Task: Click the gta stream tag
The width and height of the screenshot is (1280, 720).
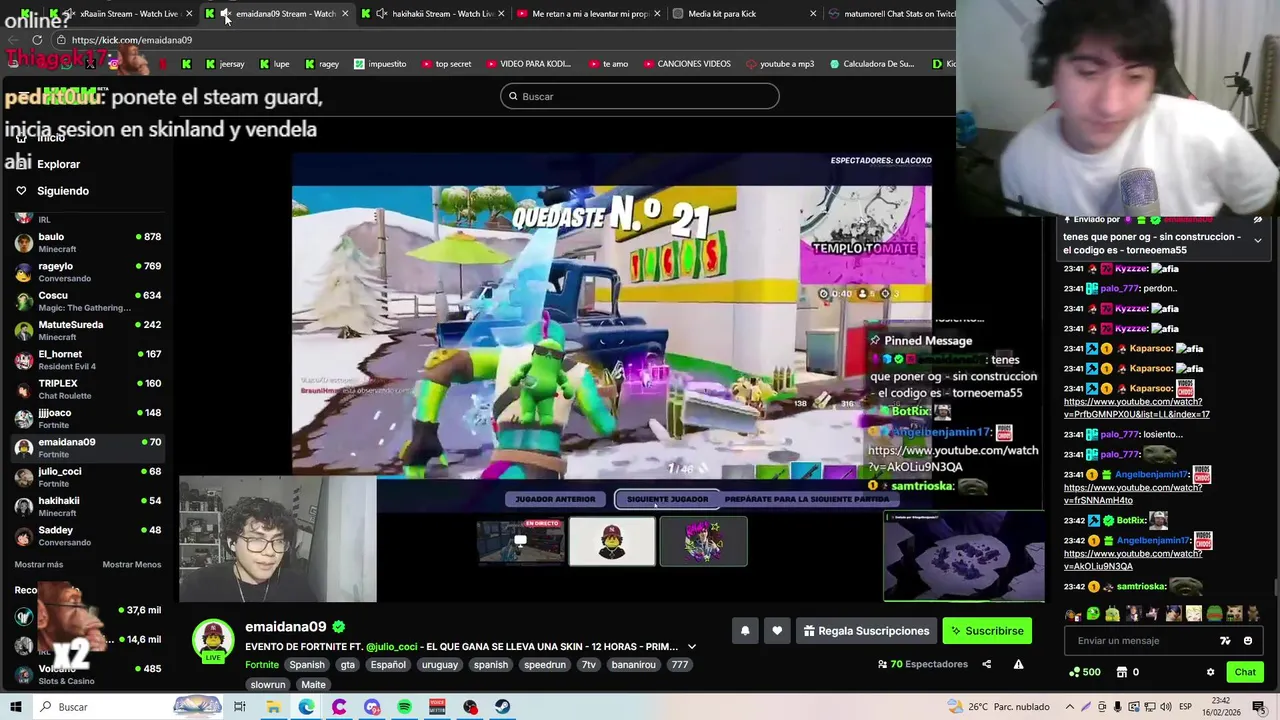Action: click(347, 665)
